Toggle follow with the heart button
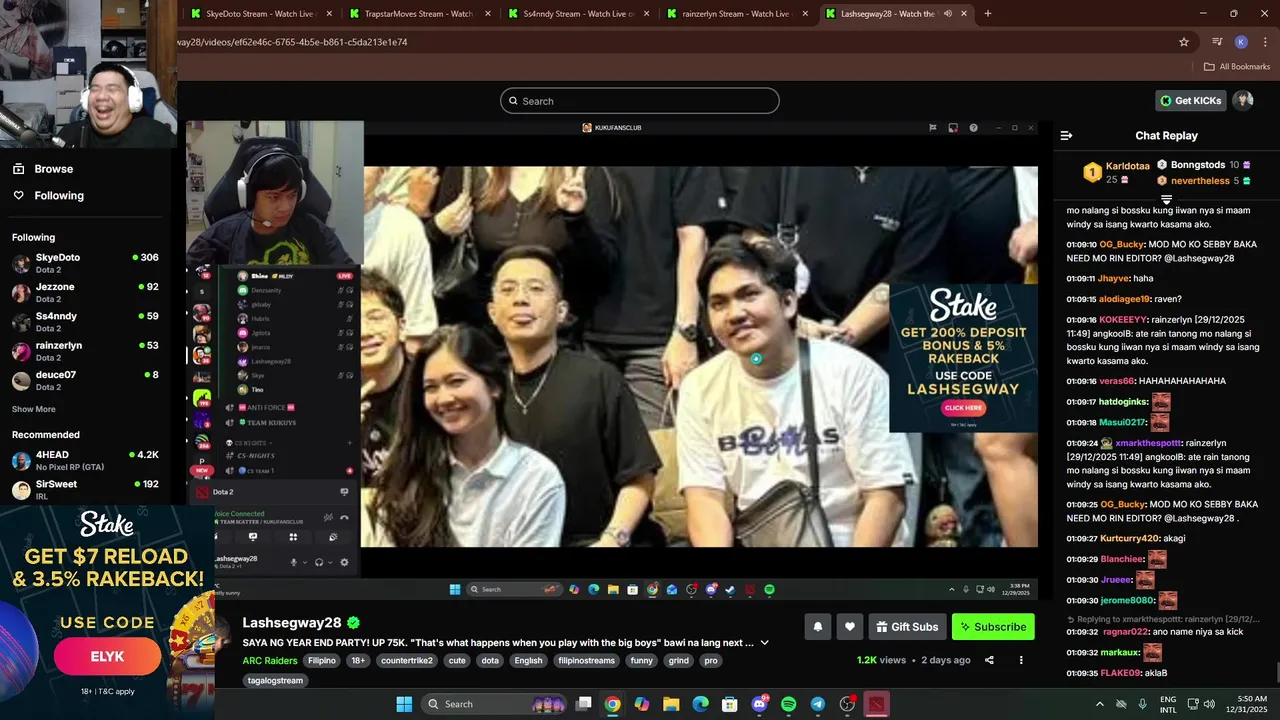The width and height of the screenshot is (1280, 720). tap(850, 627)
